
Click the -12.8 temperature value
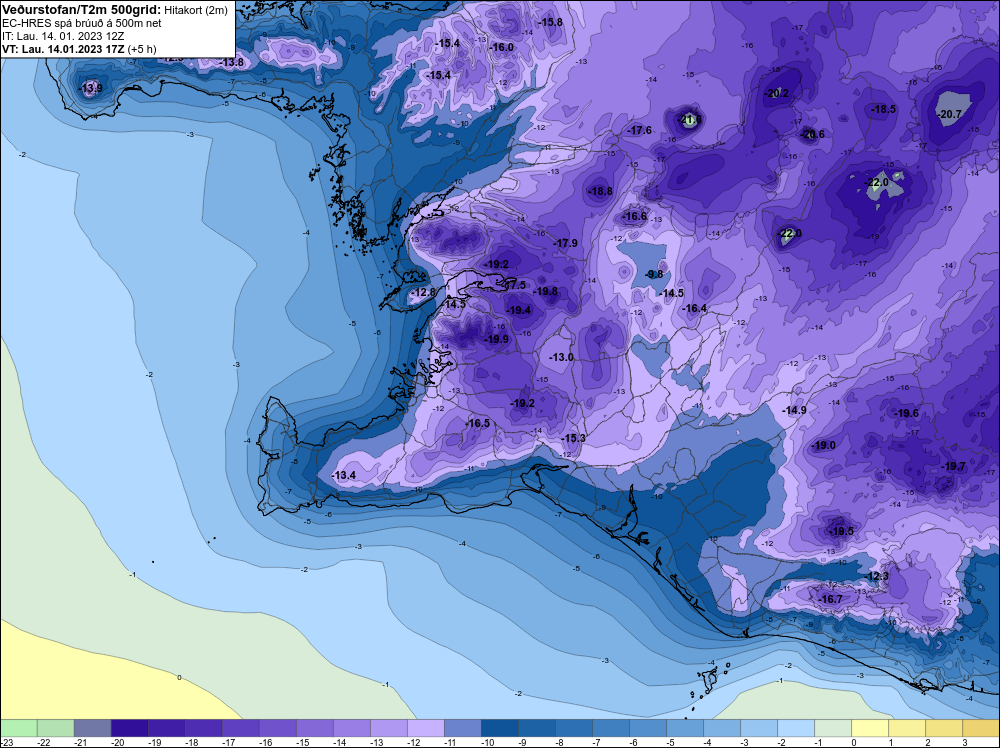(x=423, y=292)
